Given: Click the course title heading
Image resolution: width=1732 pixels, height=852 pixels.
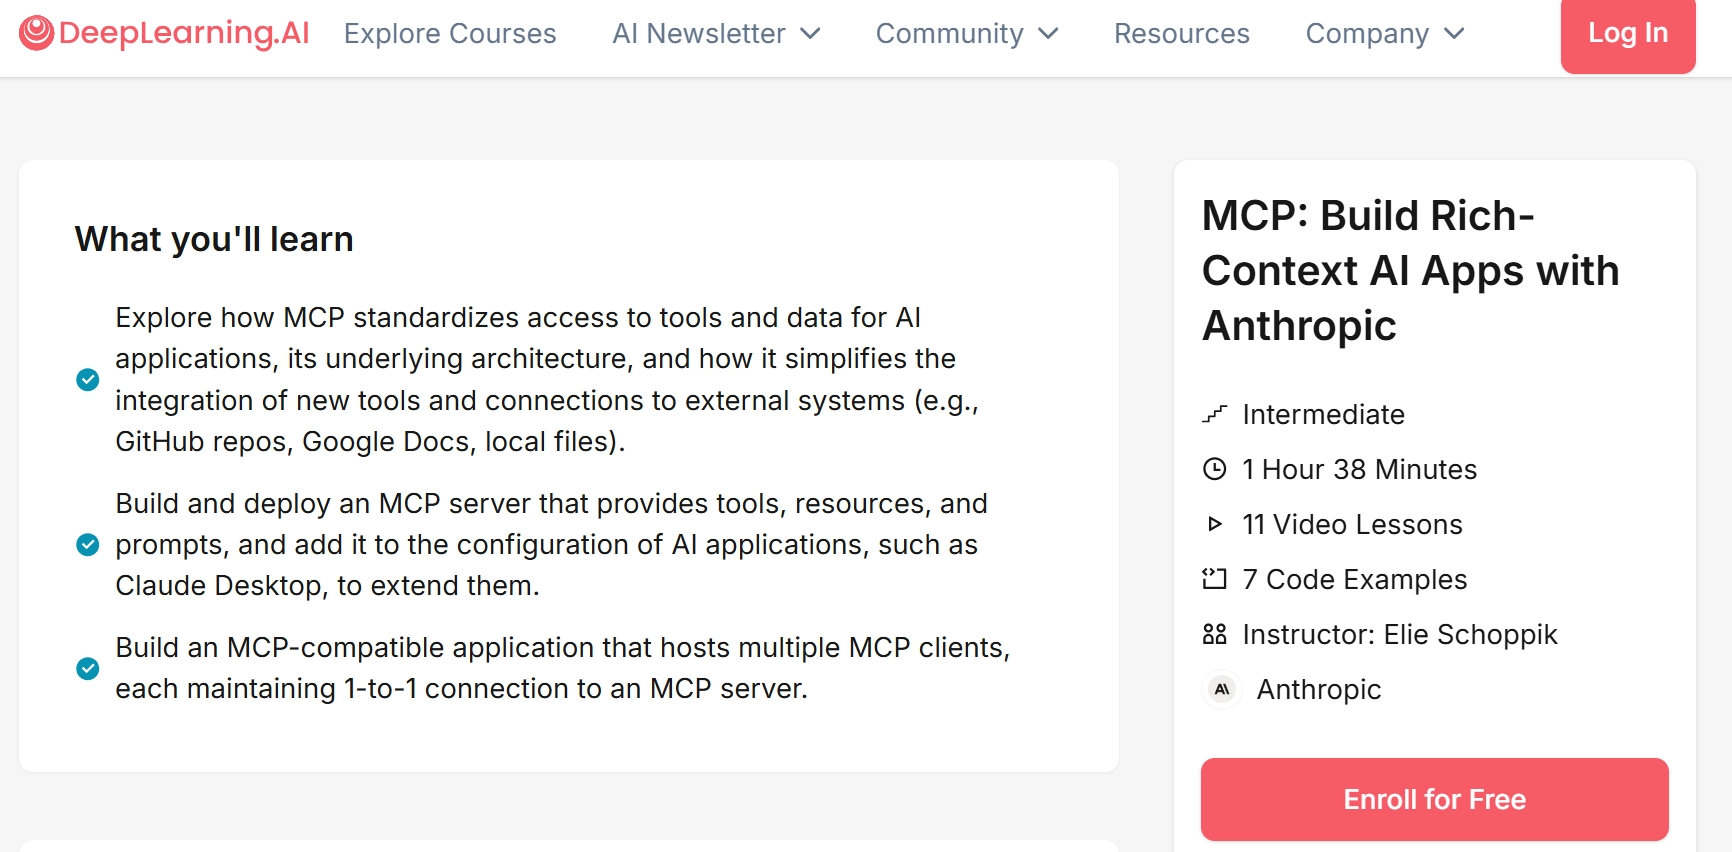Looking at the screenshot, I should pos(1410,270).
